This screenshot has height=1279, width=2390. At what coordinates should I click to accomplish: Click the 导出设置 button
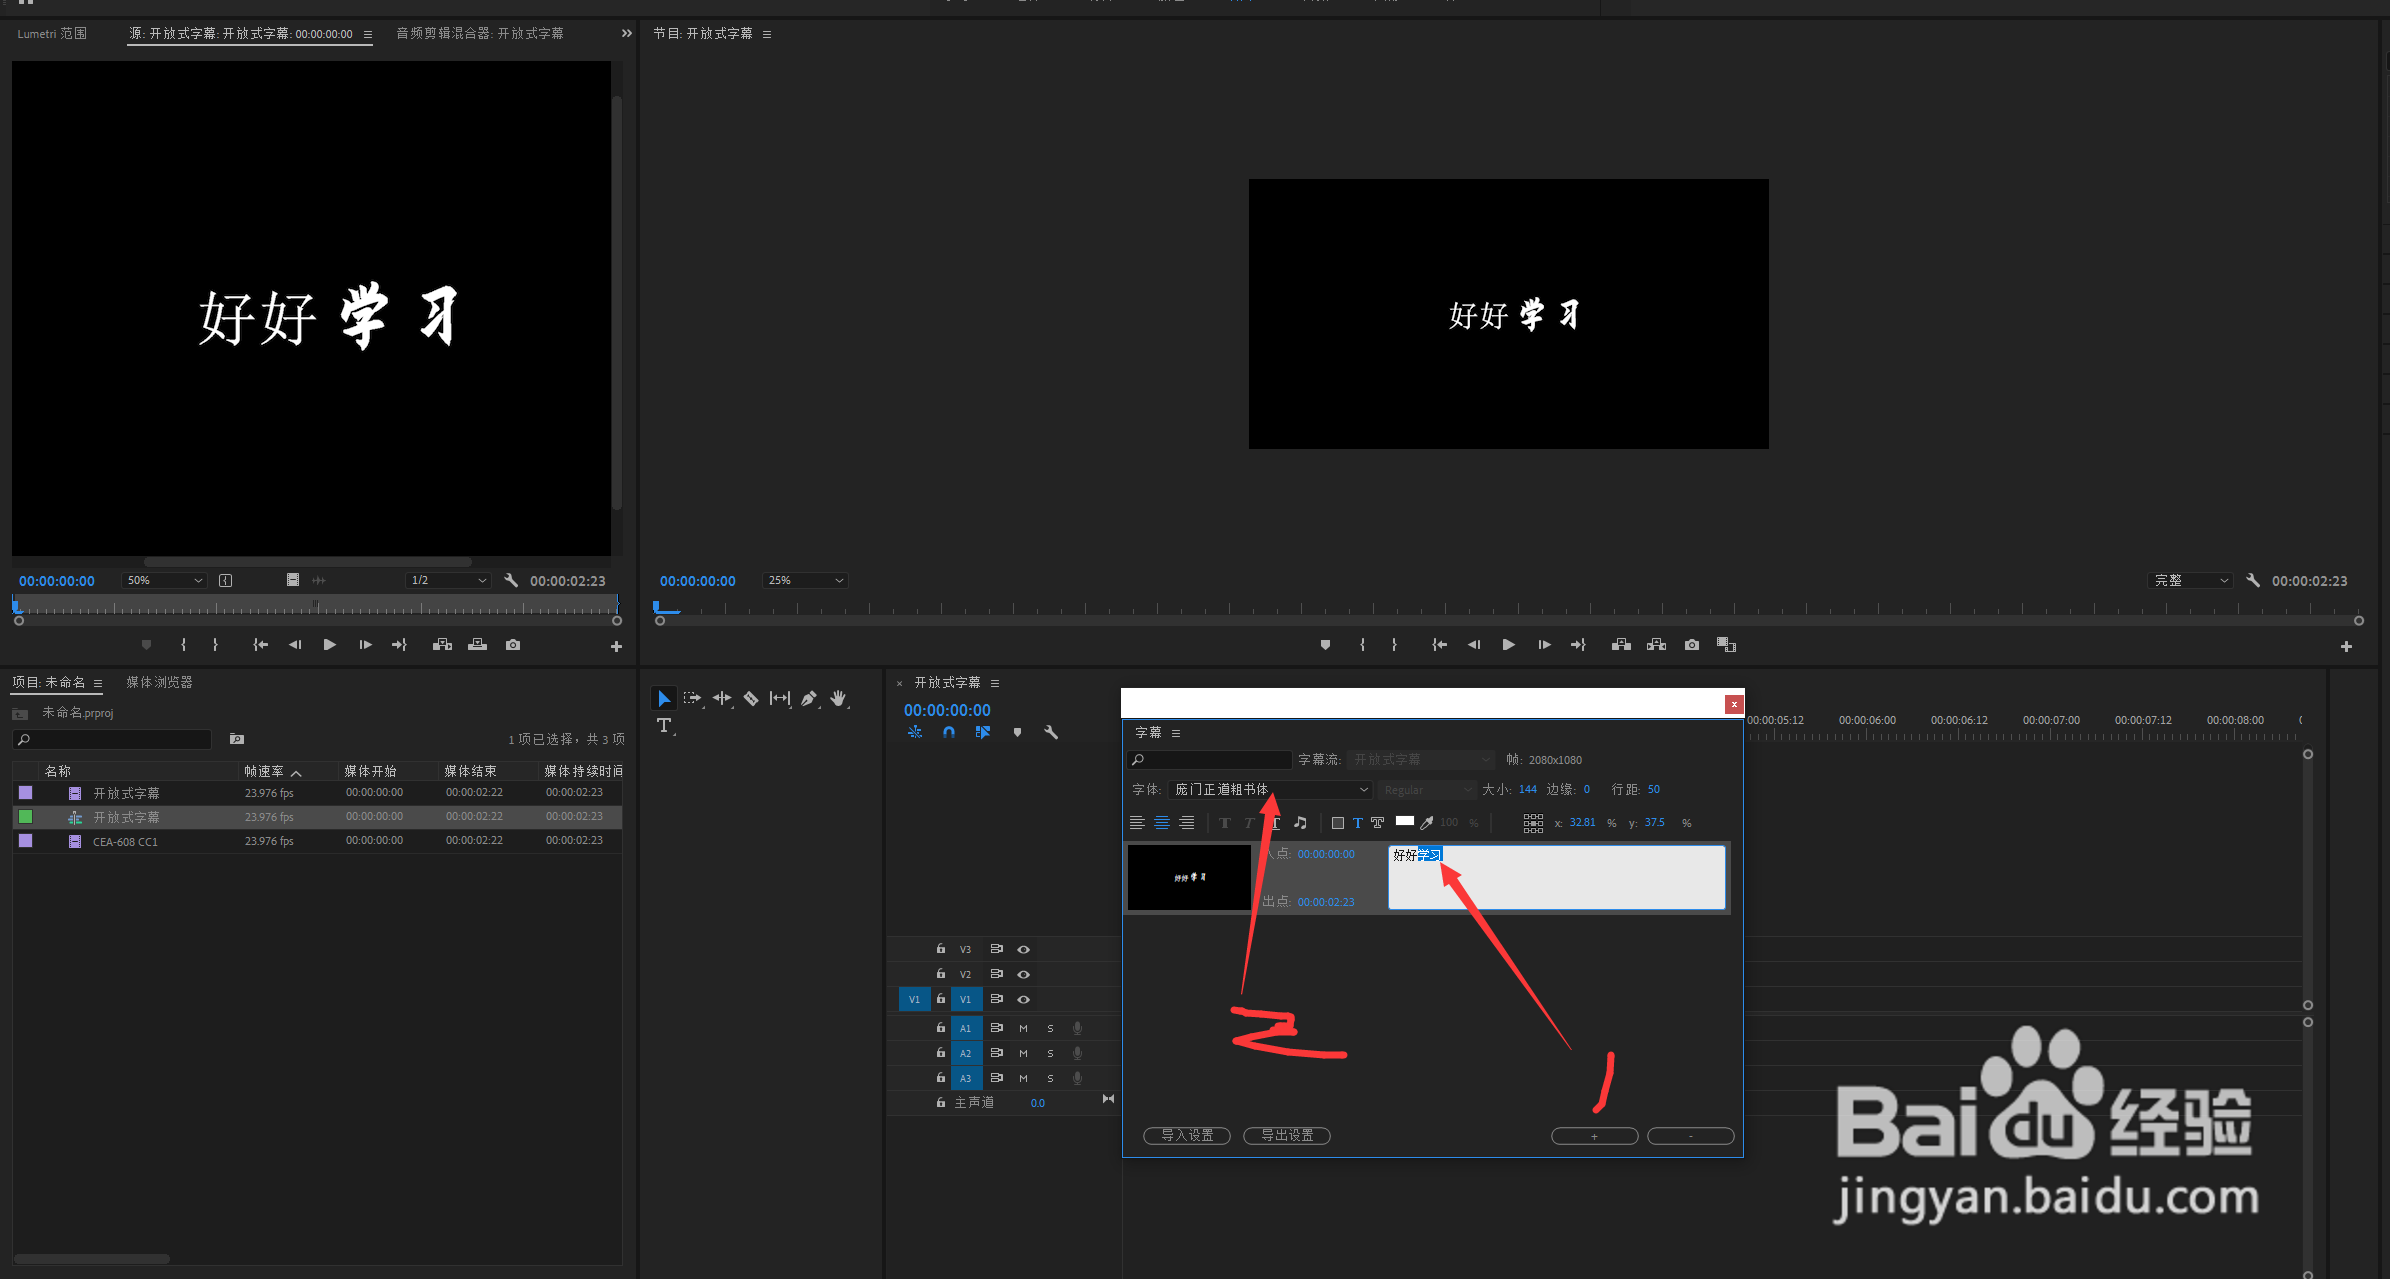pos(1287,1136)
